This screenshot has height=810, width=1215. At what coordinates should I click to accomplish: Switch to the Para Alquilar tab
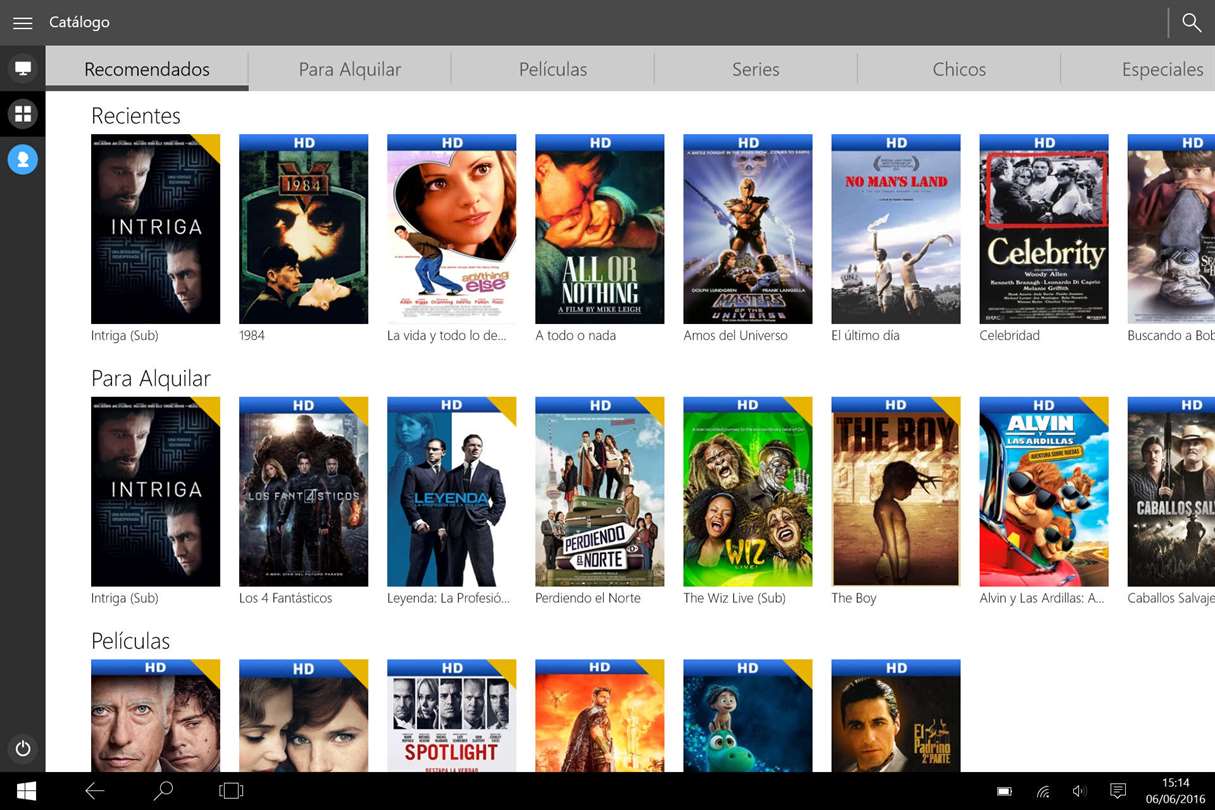tap(350, 69)
